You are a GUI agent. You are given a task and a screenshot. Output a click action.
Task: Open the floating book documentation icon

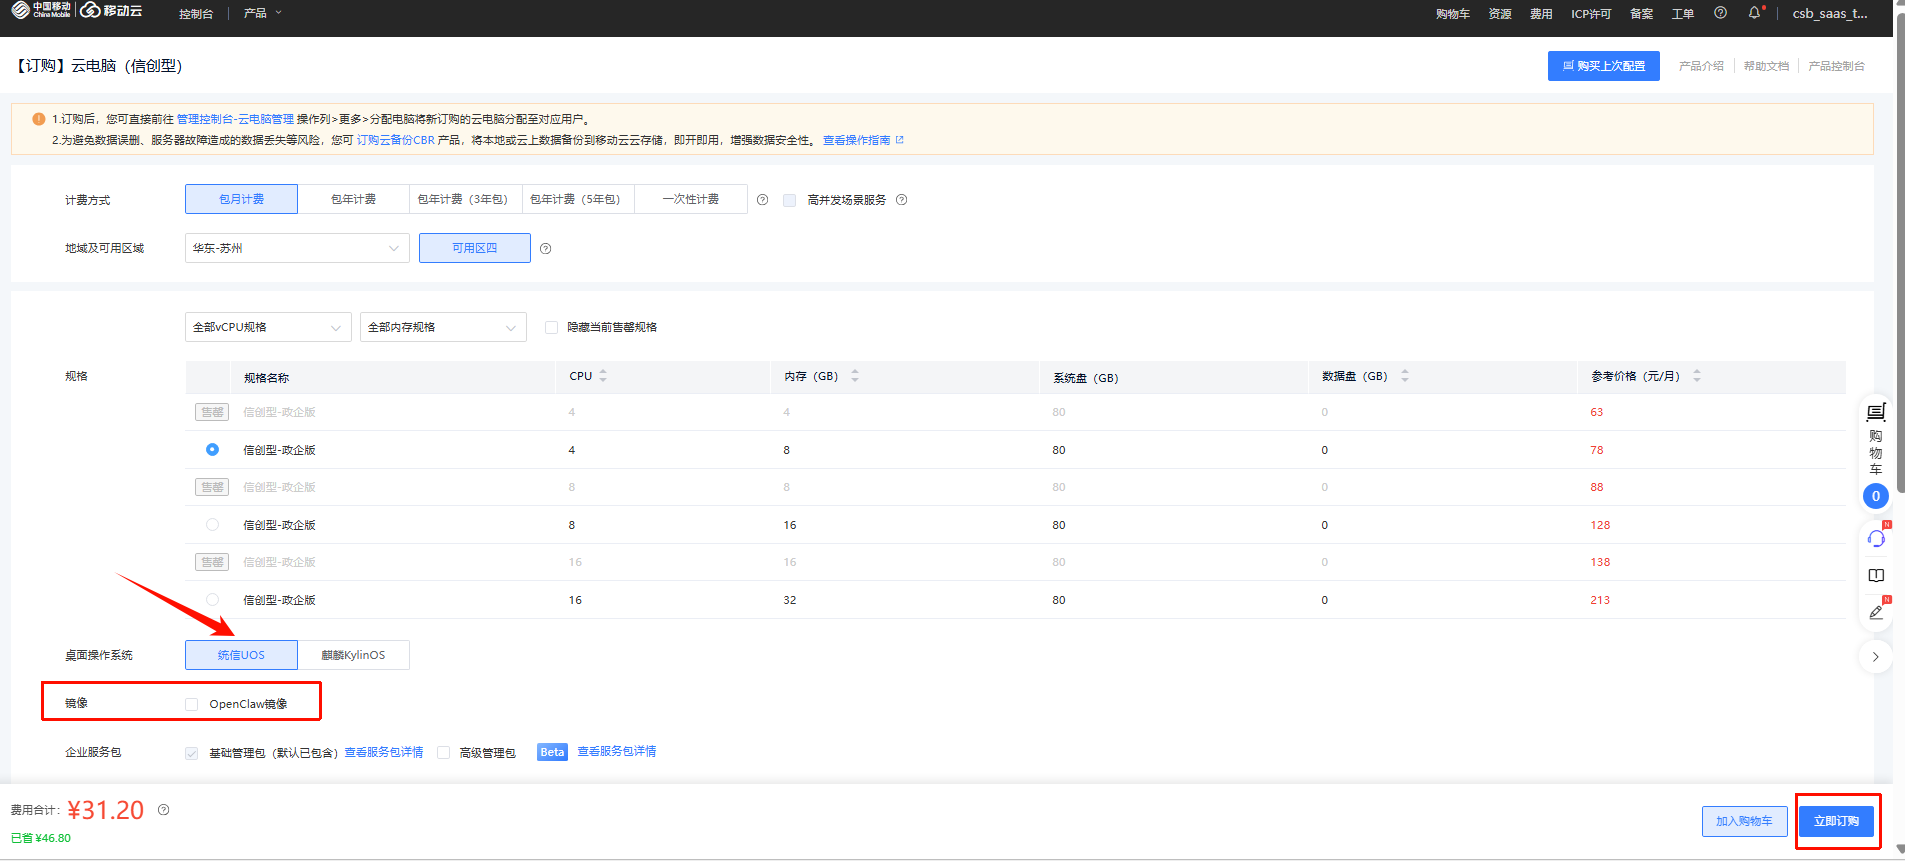pos(1876,576)
